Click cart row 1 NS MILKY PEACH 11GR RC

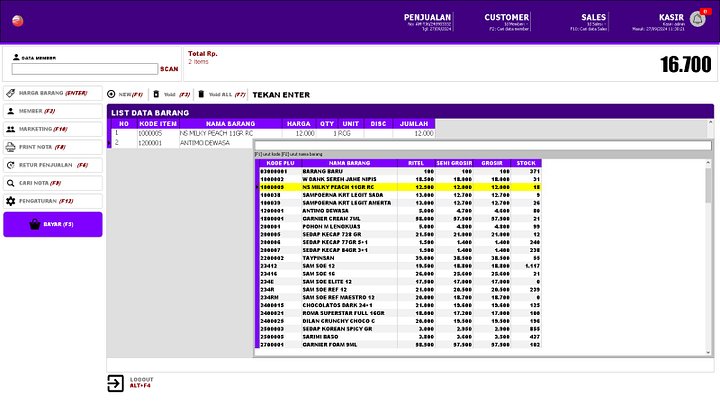pos(273,133)
